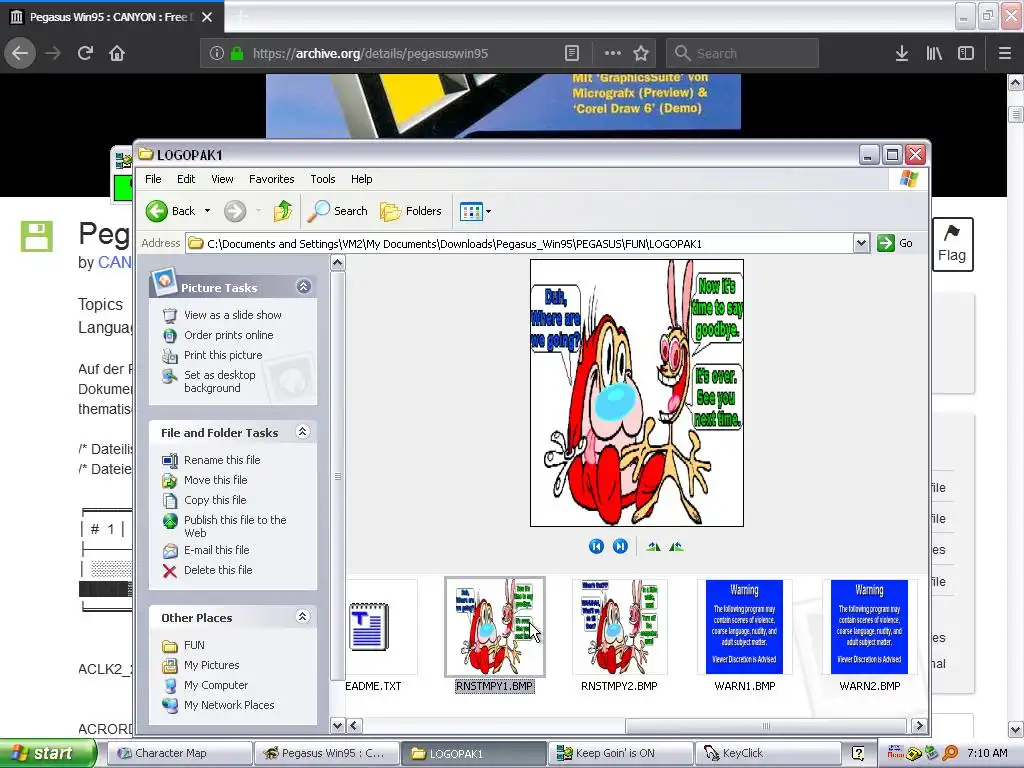This screenshot has height=768, width=1024.
Task: Click filmstrip scroll left arrow
Action: pos(354,726)
